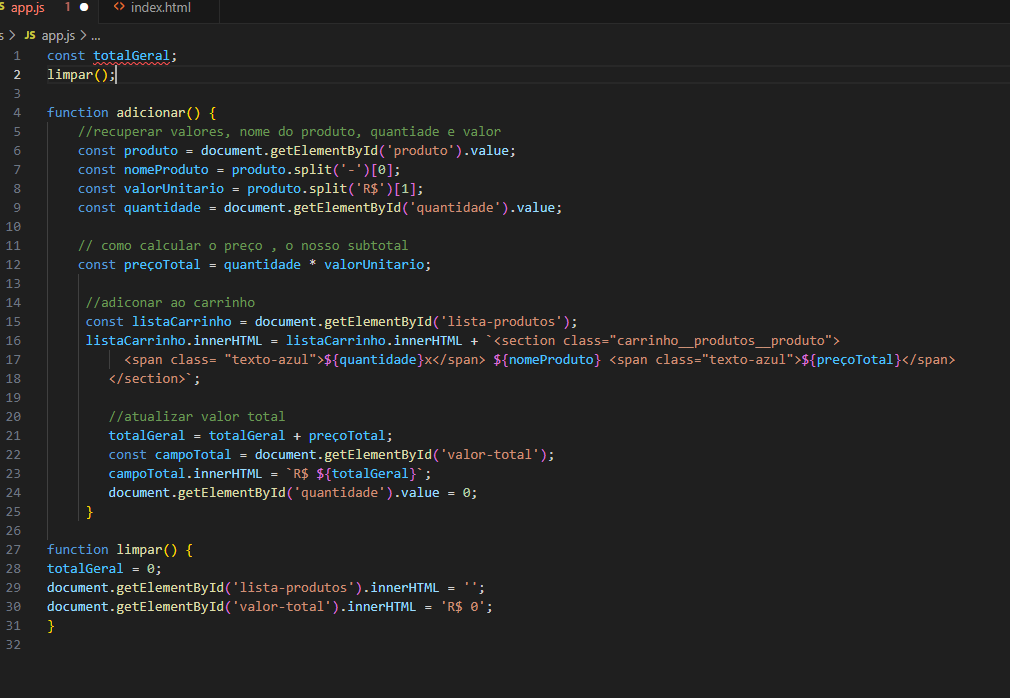The width and height of the screenshot is (1010, 698).
Task: Click line number 16 in the gutter
Action: click(x=14, y=340)
